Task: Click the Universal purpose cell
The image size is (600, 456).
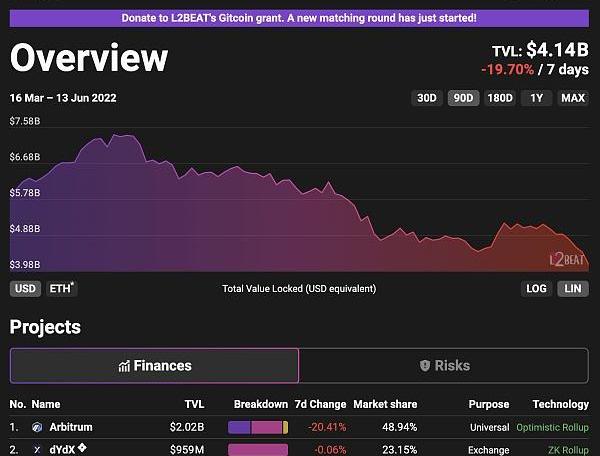Action: (x=489, y=427)
